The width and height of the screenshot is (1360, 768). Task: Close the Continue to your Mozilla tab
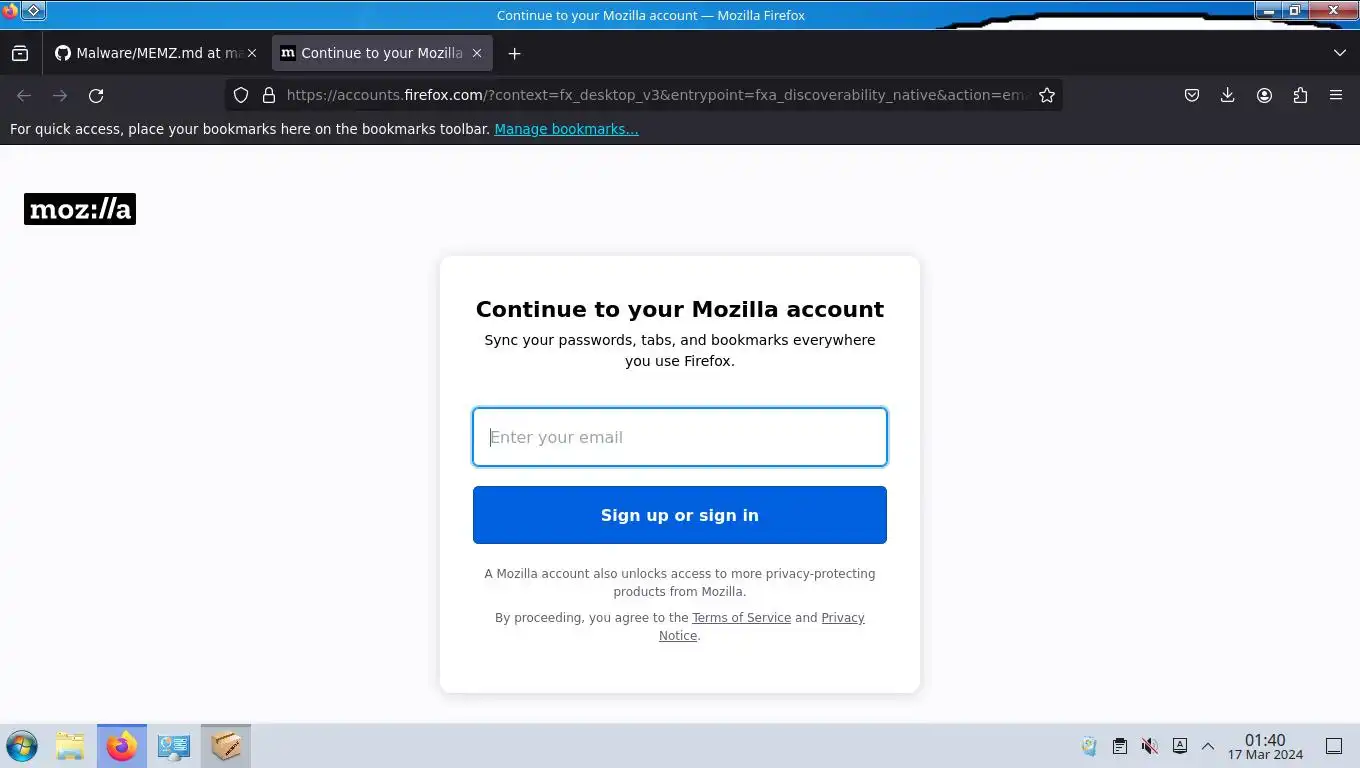click(477, 53)
